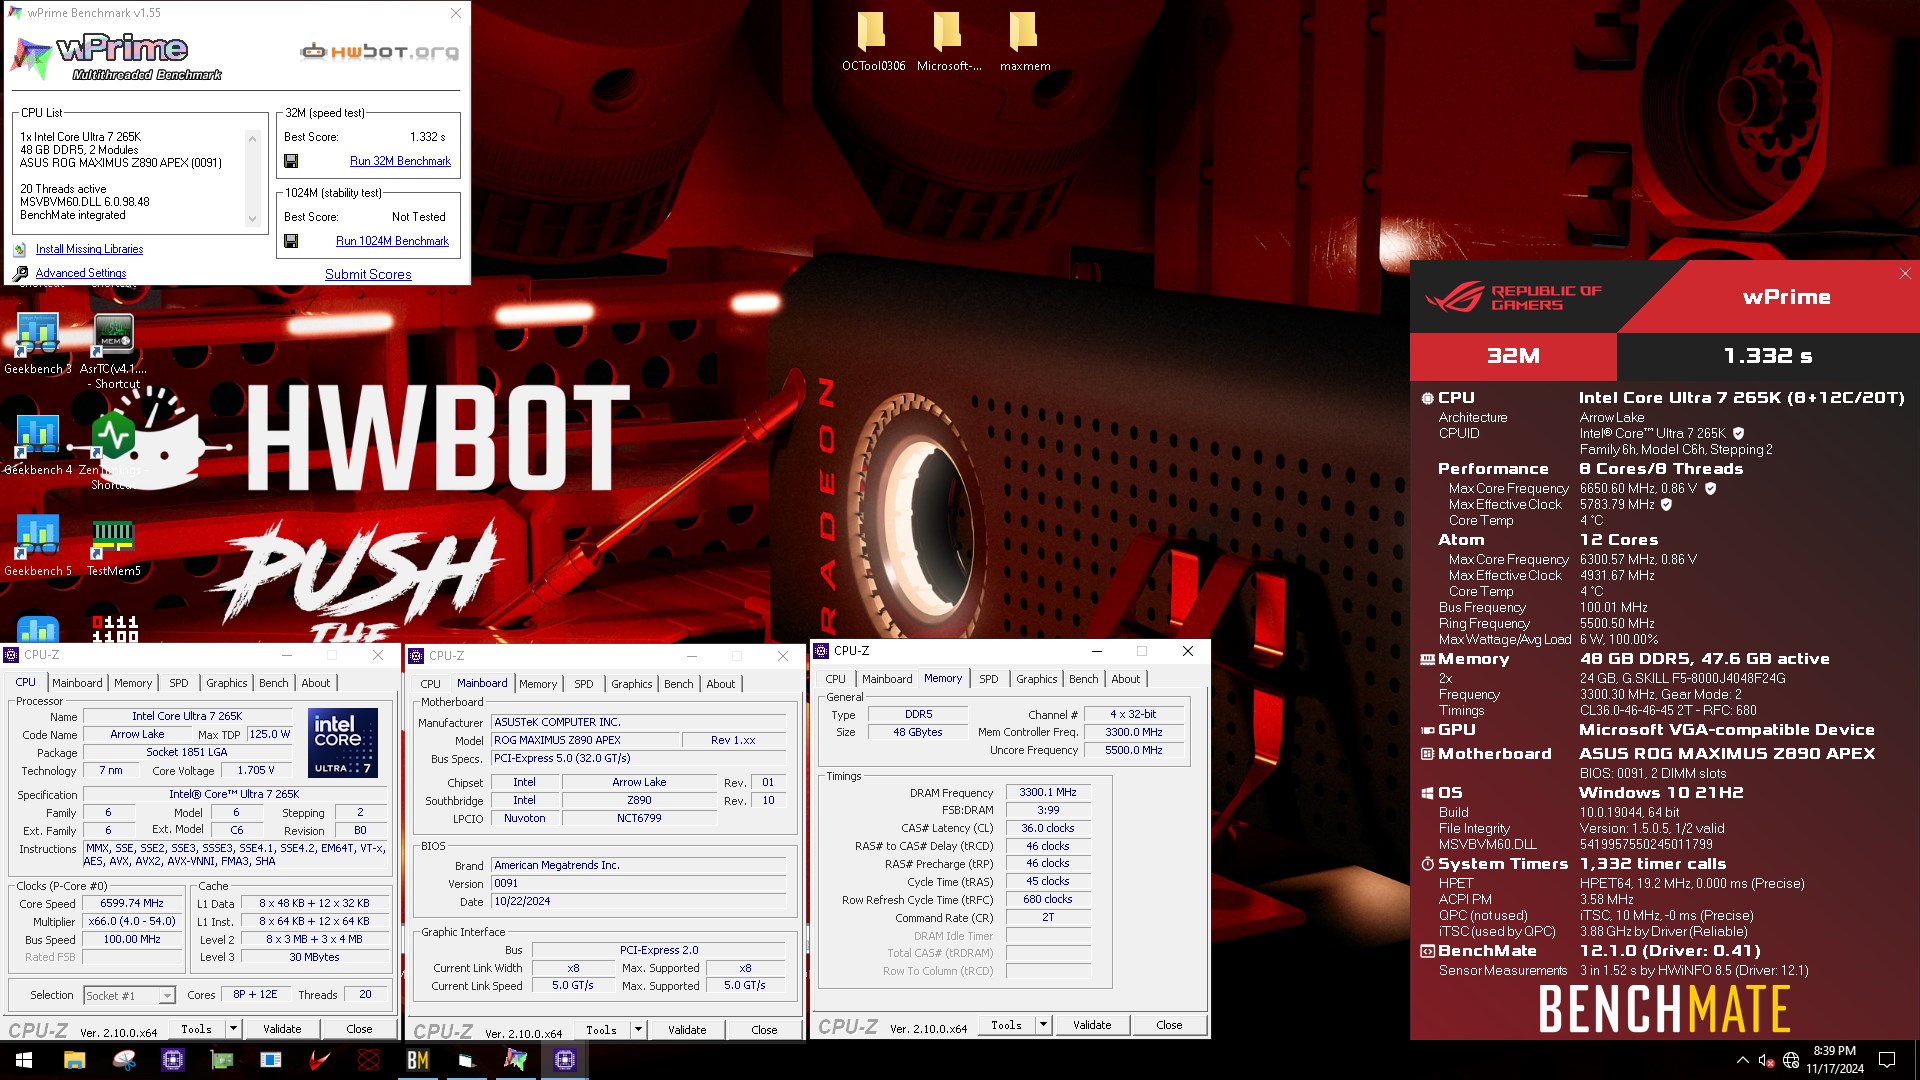The image size is (1920, 1080).
Task: Expand Tools arrow in the Memory CPU-Z window
Action: [1043, 1025]
